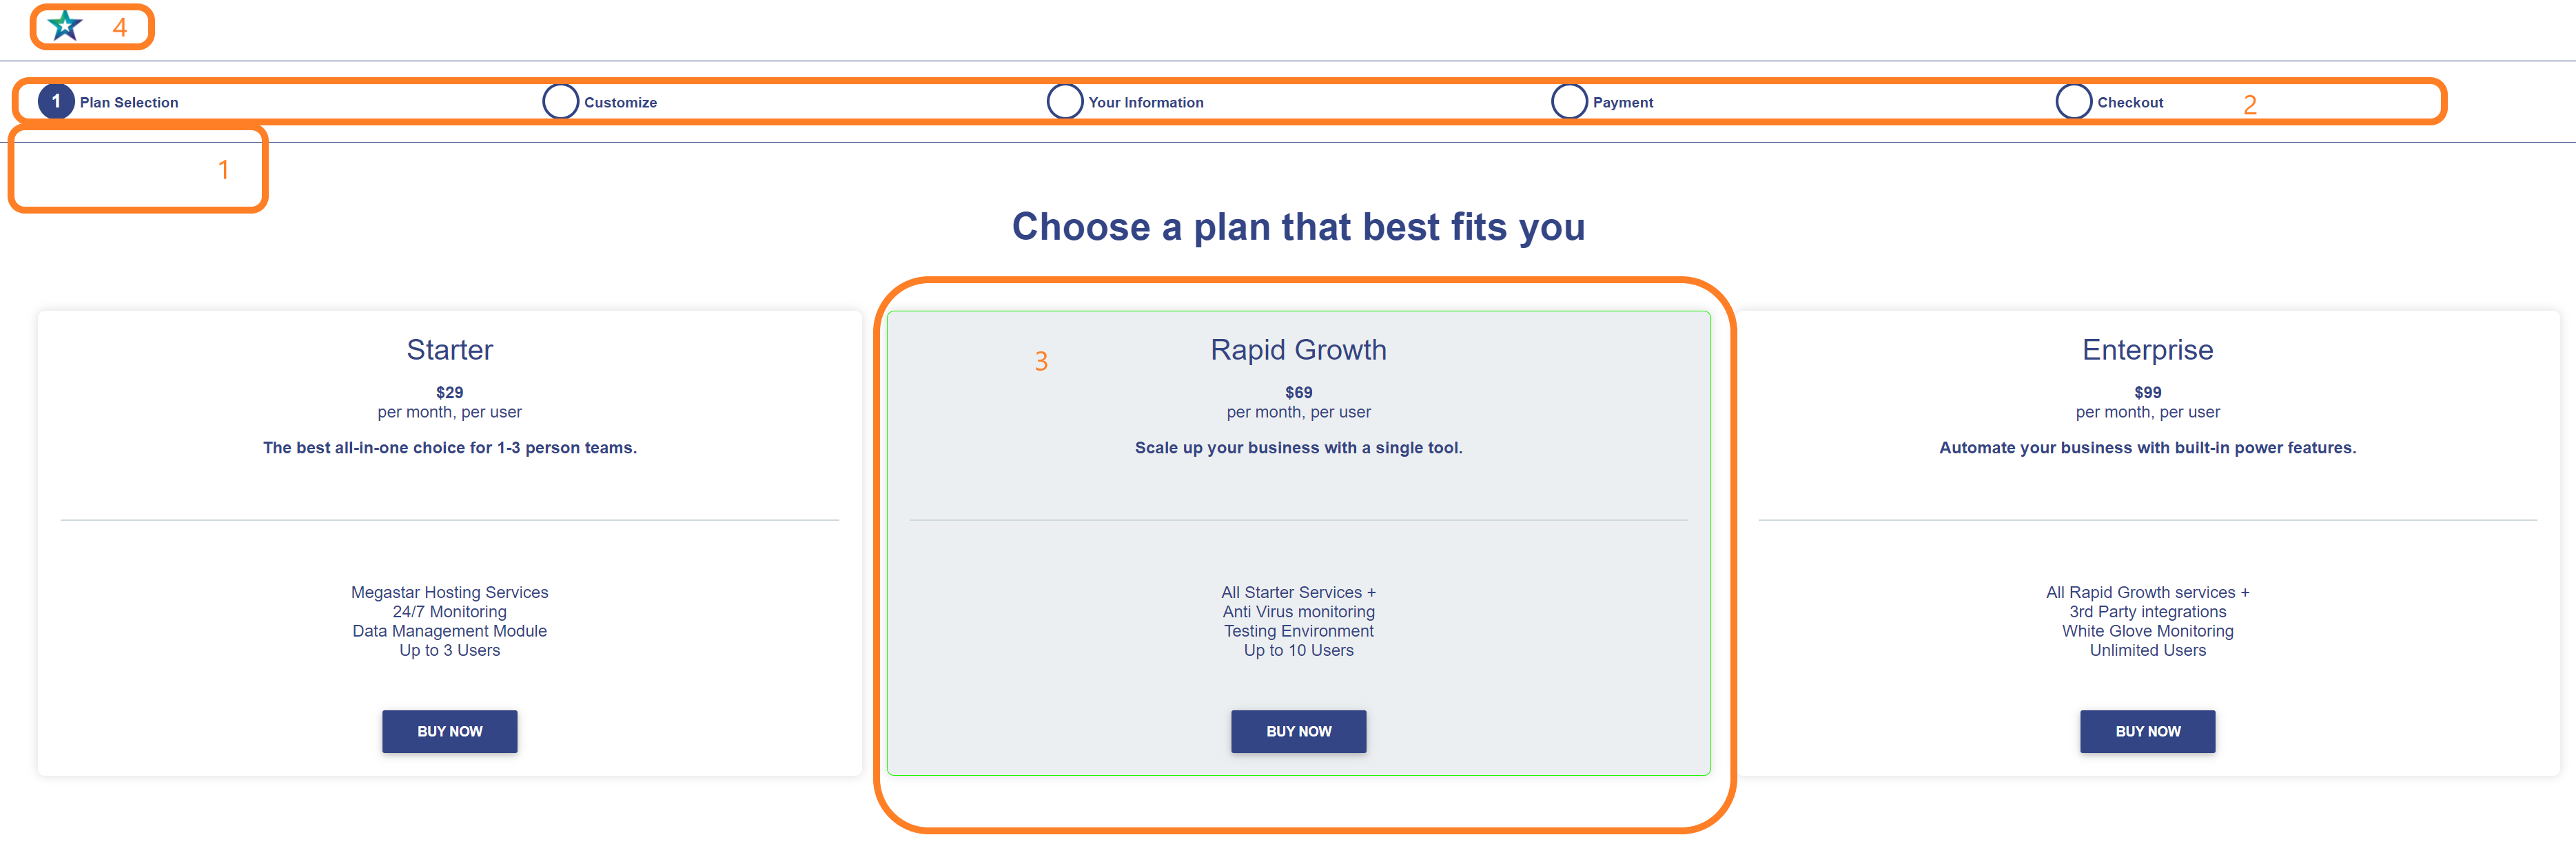
Task: Click the empty Customize step circle
Action: [x=561, y=101]
